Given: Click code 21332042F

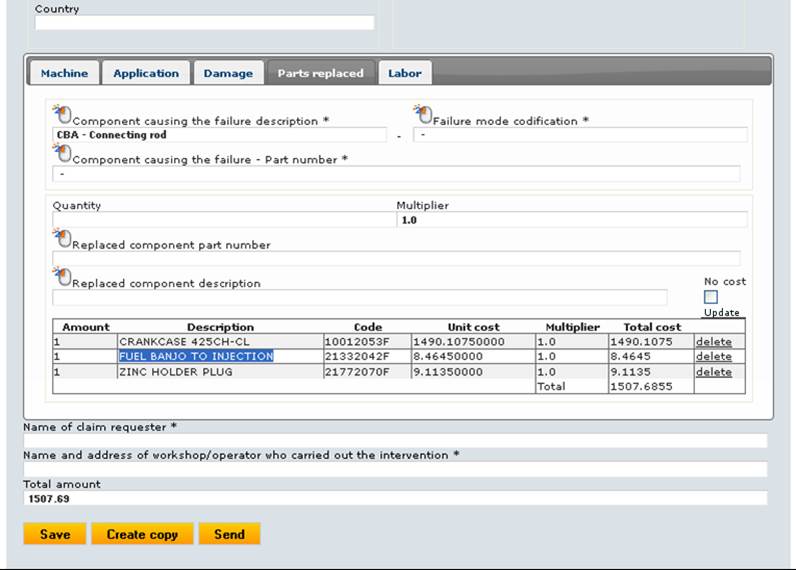Looking at the screenshot, I should (357, 356).
